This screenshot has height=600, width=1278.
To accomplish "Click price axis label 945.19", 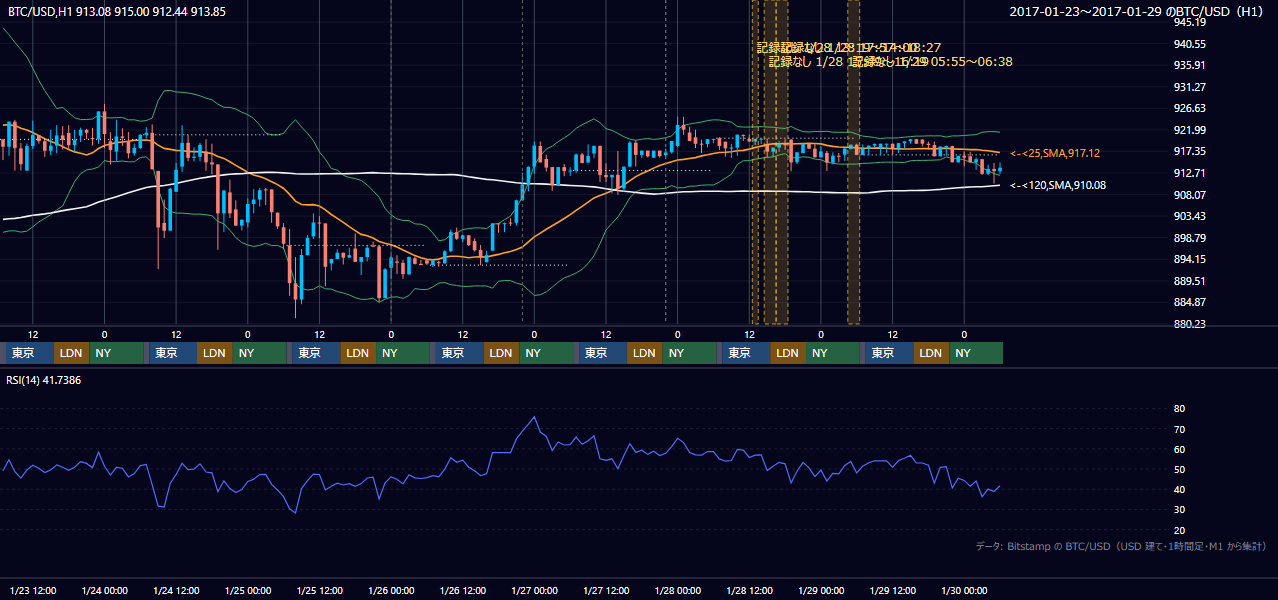I will click(1189, 22).
